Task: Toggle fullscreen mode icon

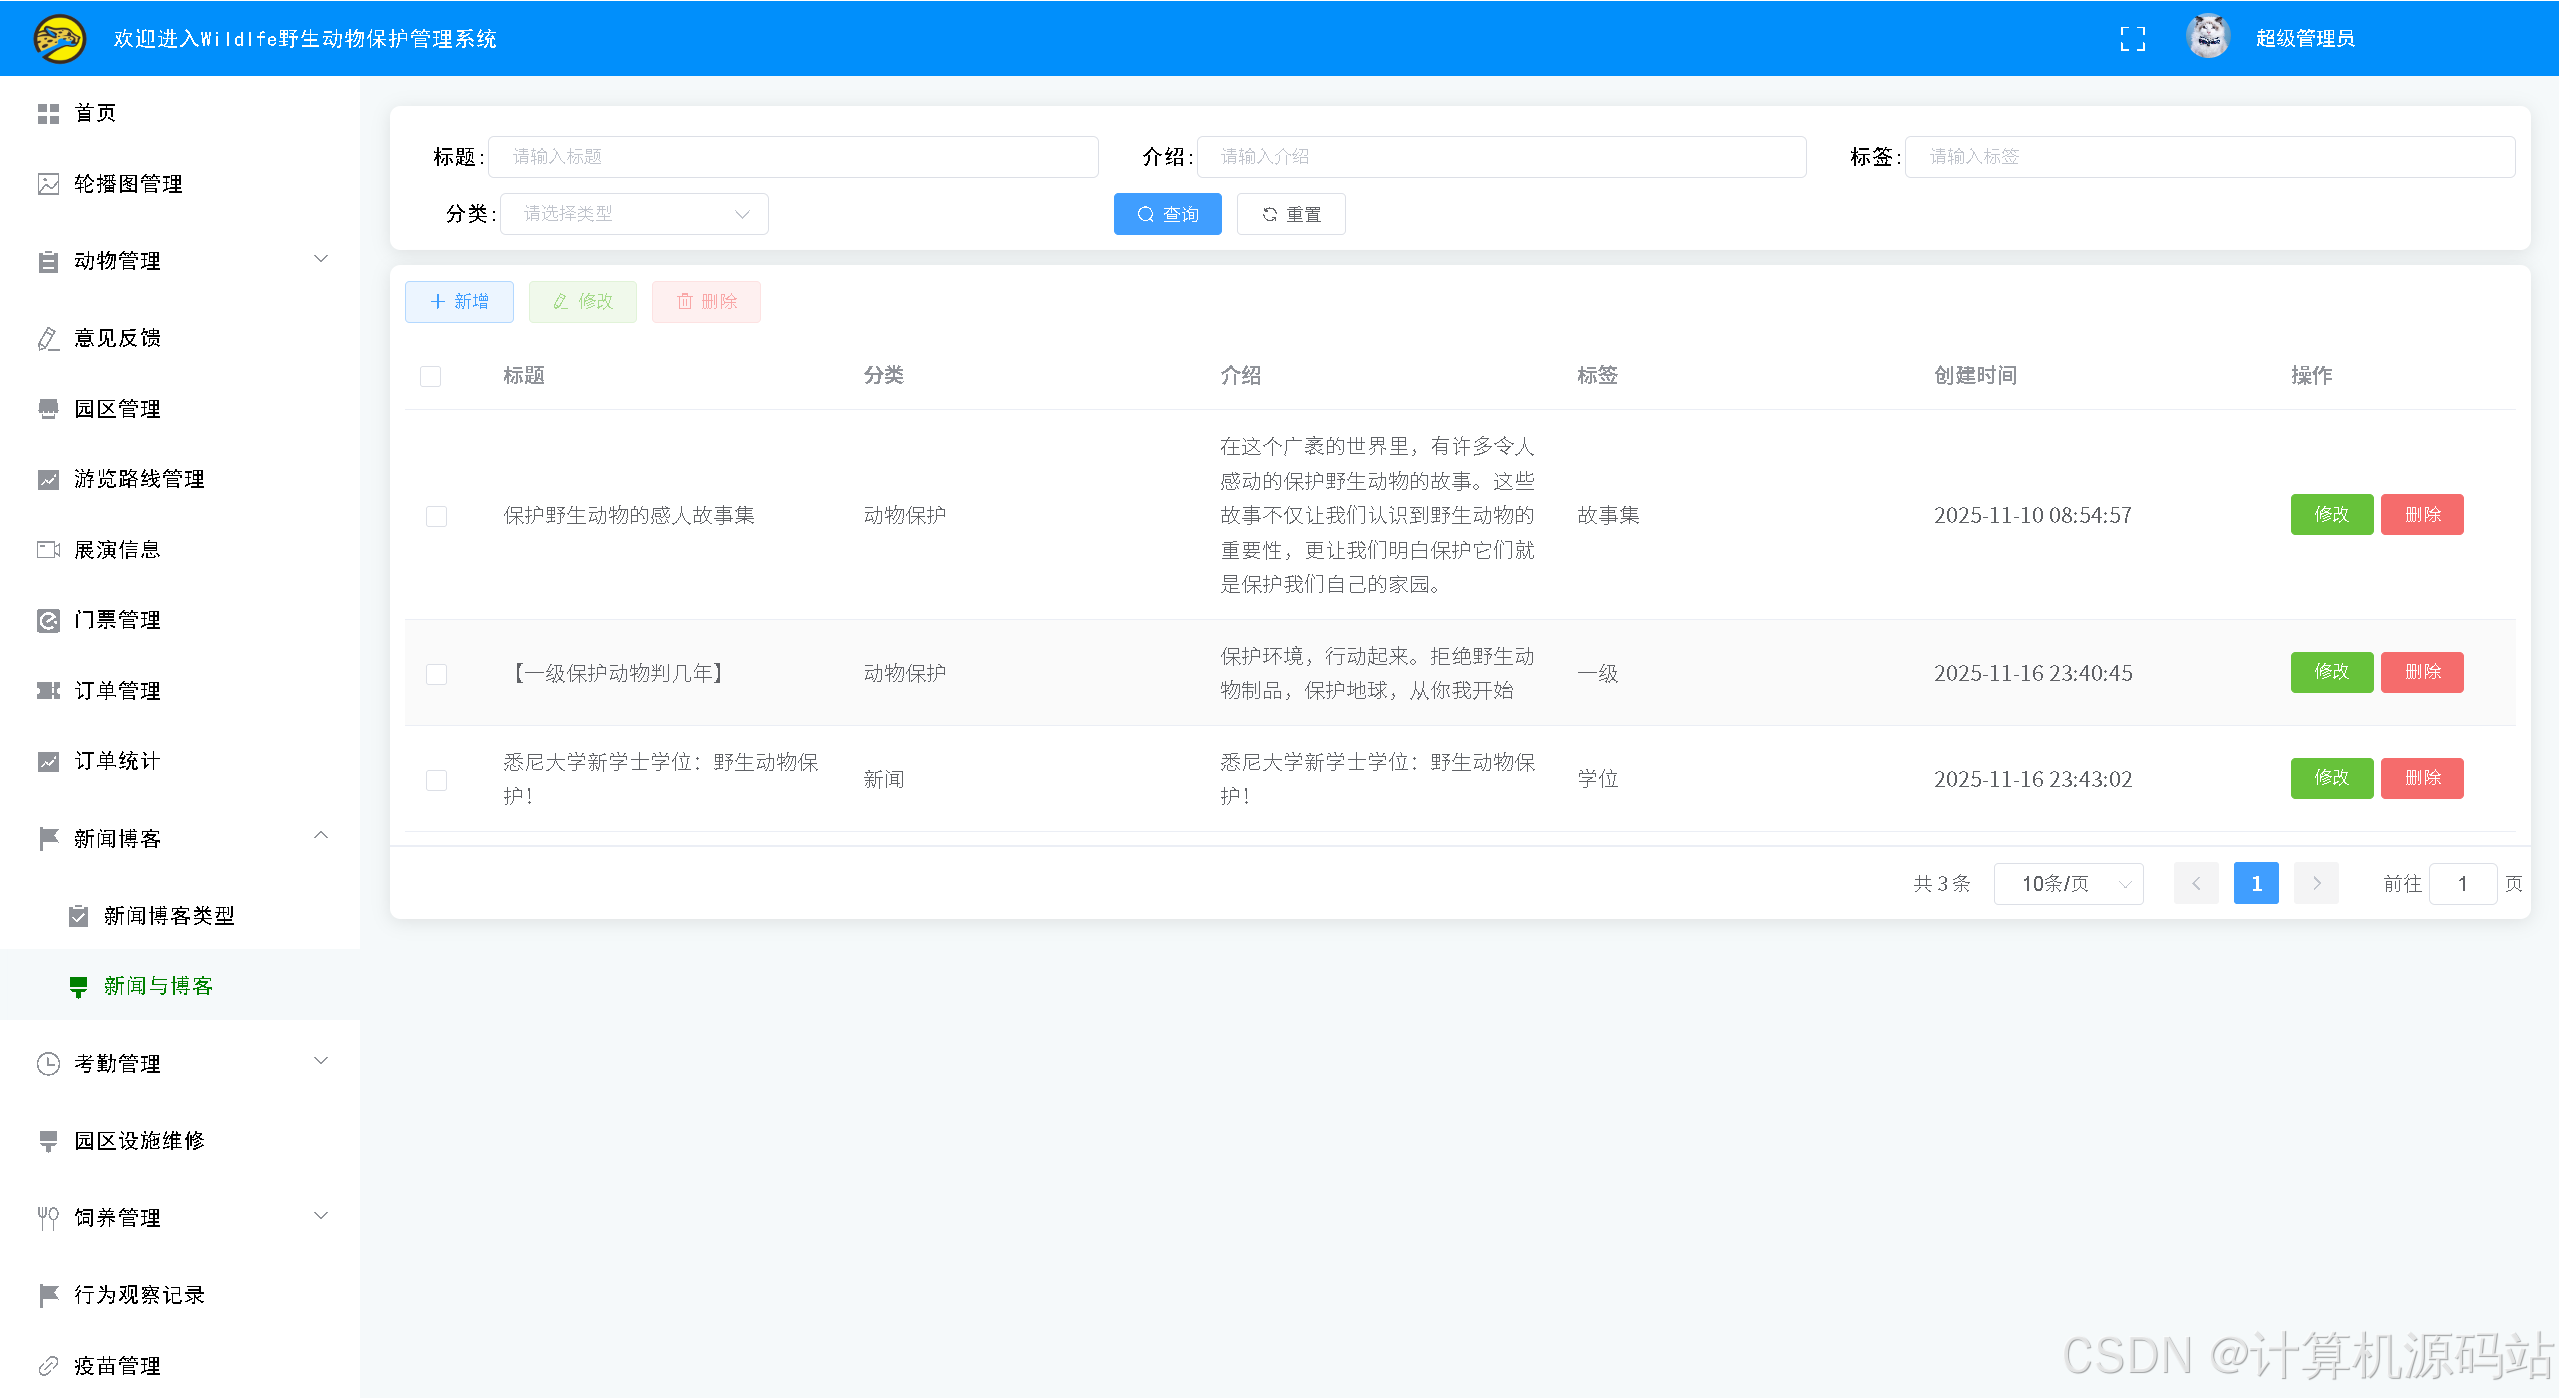Action: pos(2133,39)
